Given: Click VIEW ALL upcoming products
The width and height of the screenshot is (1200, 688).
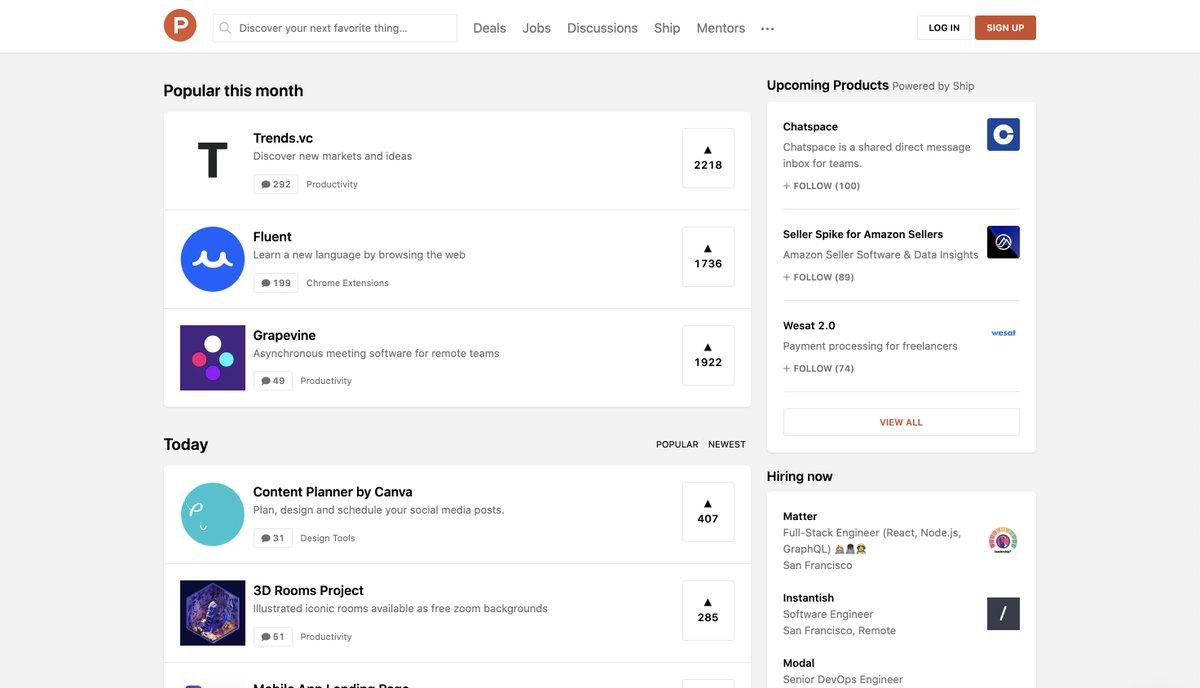Looking at the screenshot, I should (900, 421).
